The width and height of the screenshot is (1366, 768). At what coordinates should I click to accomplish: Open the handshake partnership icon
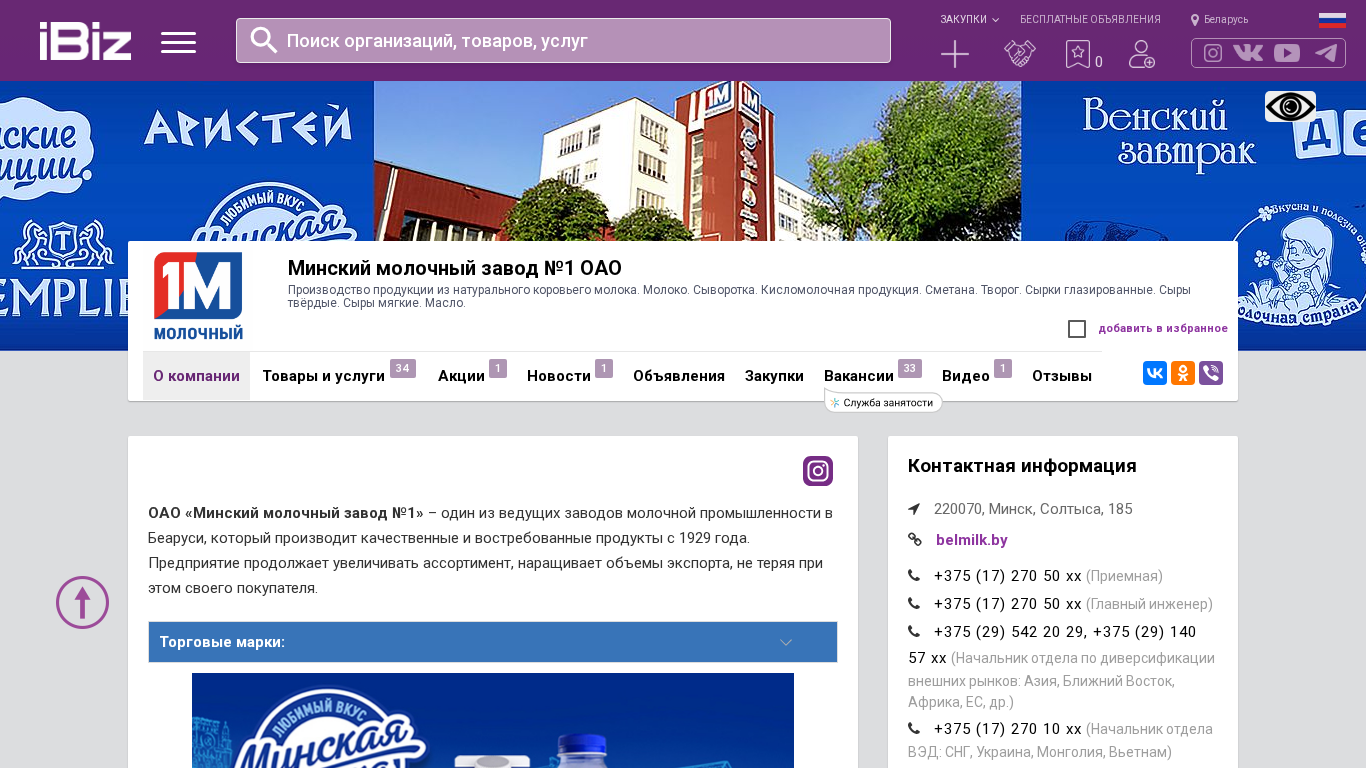(1020, 54)
